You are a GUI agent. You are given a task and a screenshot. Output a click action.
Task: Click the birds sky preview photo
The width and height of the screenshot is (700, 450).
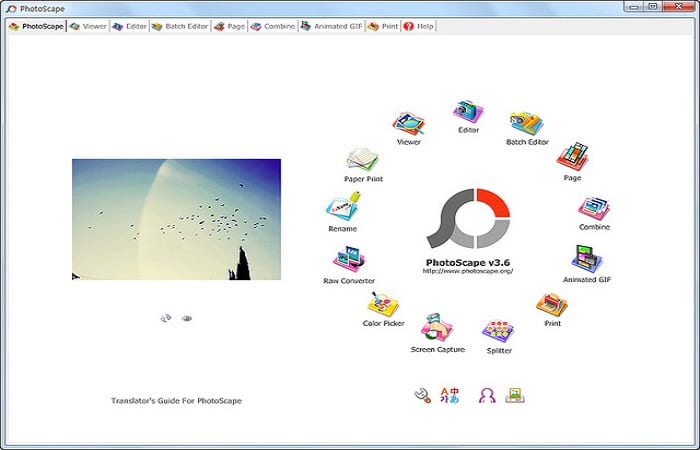click(x=176, y=219)
